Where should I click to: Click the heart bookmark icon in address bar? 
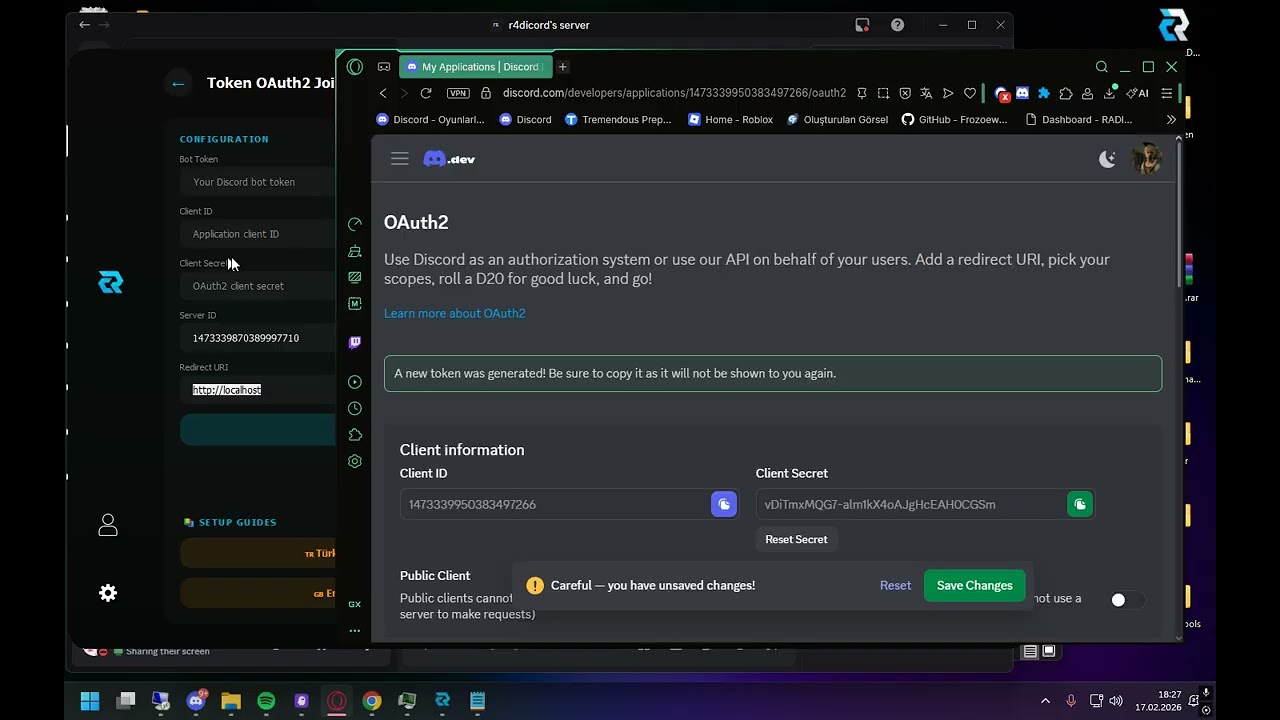(x=970, y=93)
